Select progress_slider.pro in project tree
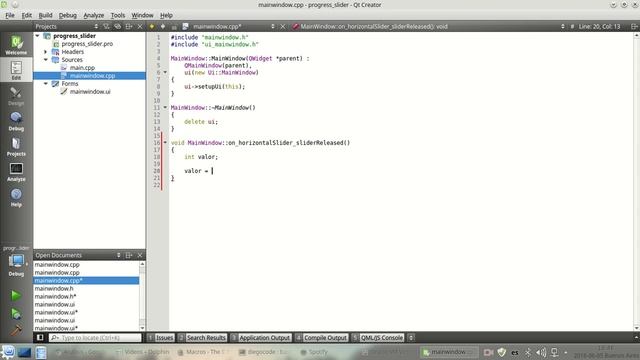 tap(87, 44)
